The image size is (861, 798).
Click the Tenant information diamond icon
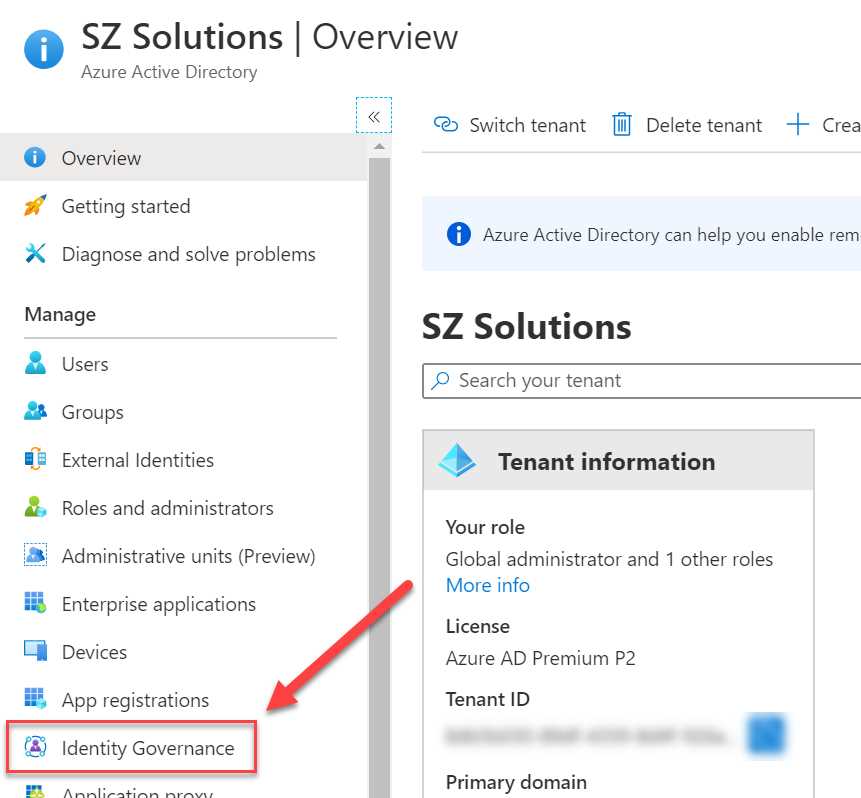461,461
